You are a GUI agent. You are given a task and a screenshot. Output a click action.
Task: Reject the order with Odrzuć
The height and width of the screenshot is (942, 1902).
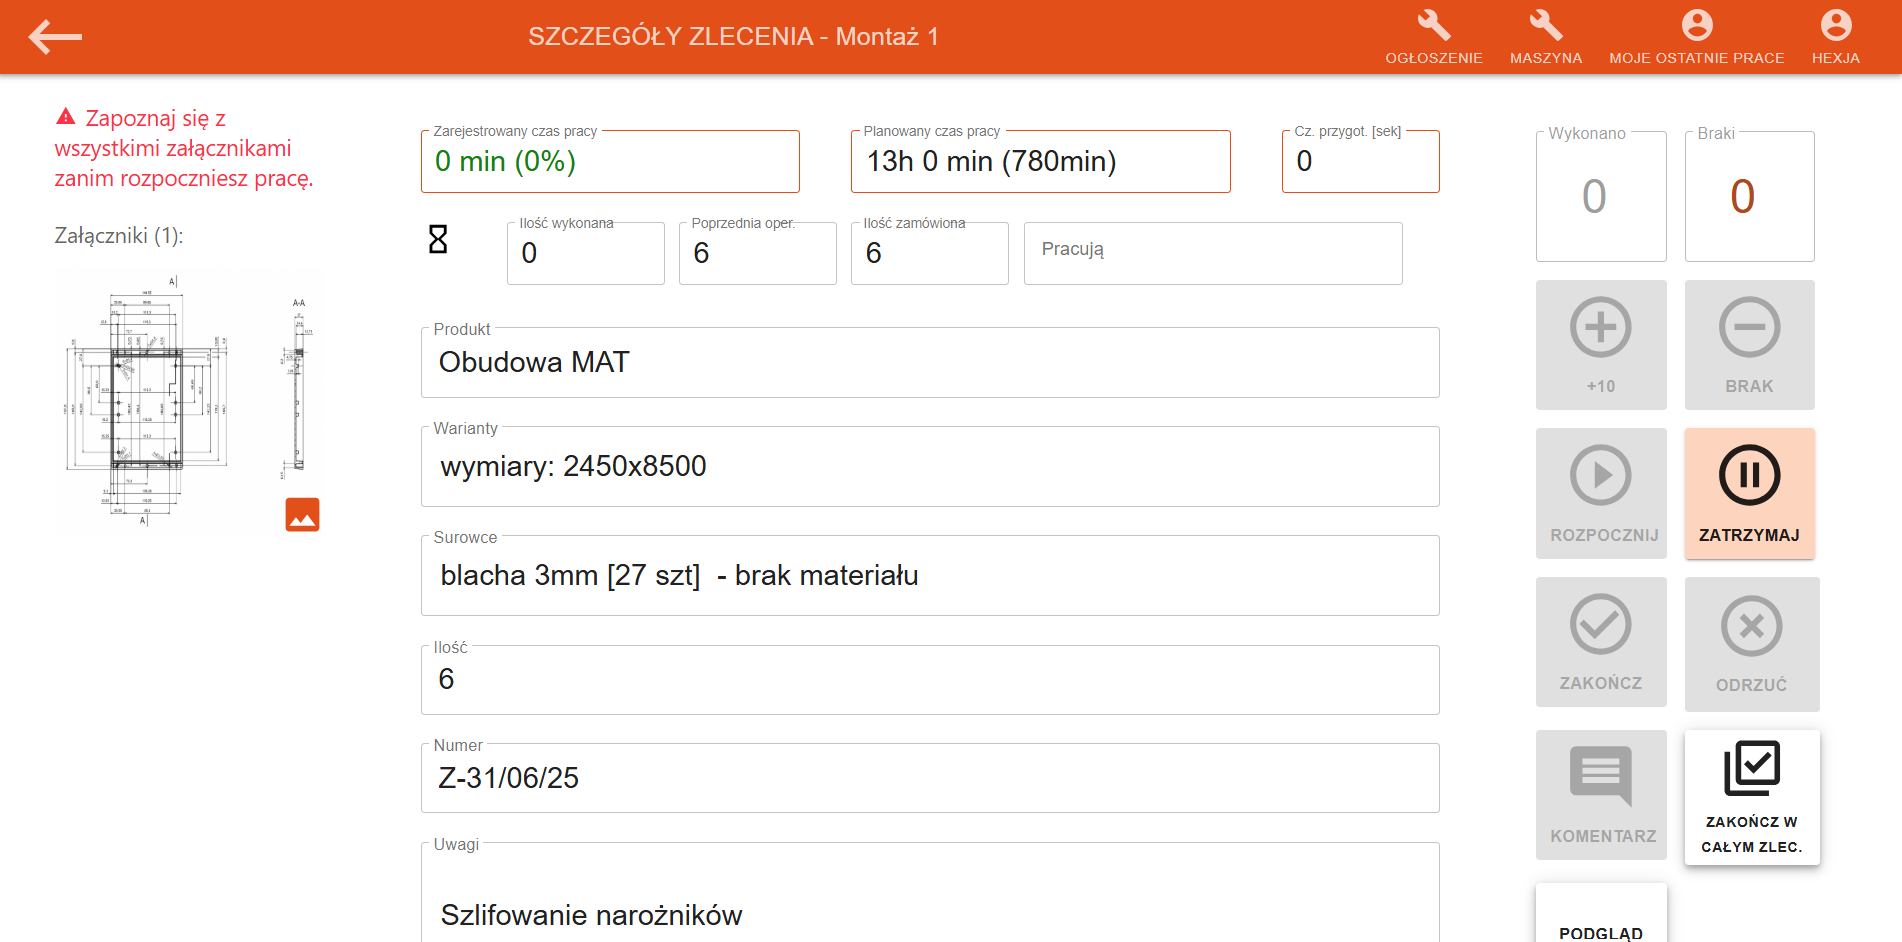(x=1751, y=644)
